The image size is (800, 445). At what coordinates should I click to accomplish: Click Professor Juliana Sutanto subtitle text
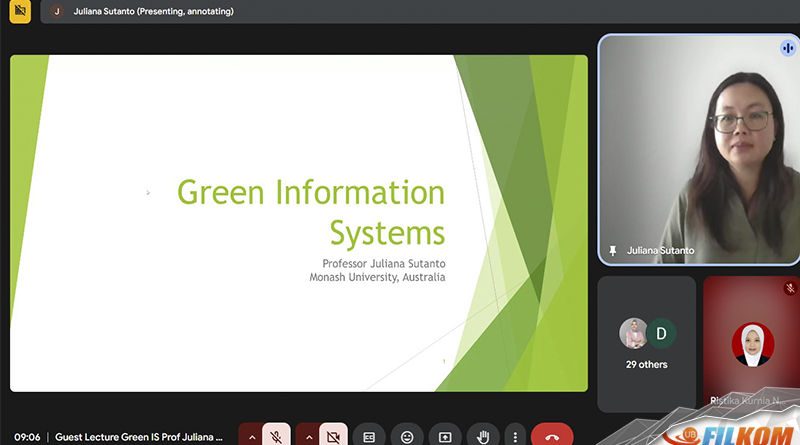[384, 264]
